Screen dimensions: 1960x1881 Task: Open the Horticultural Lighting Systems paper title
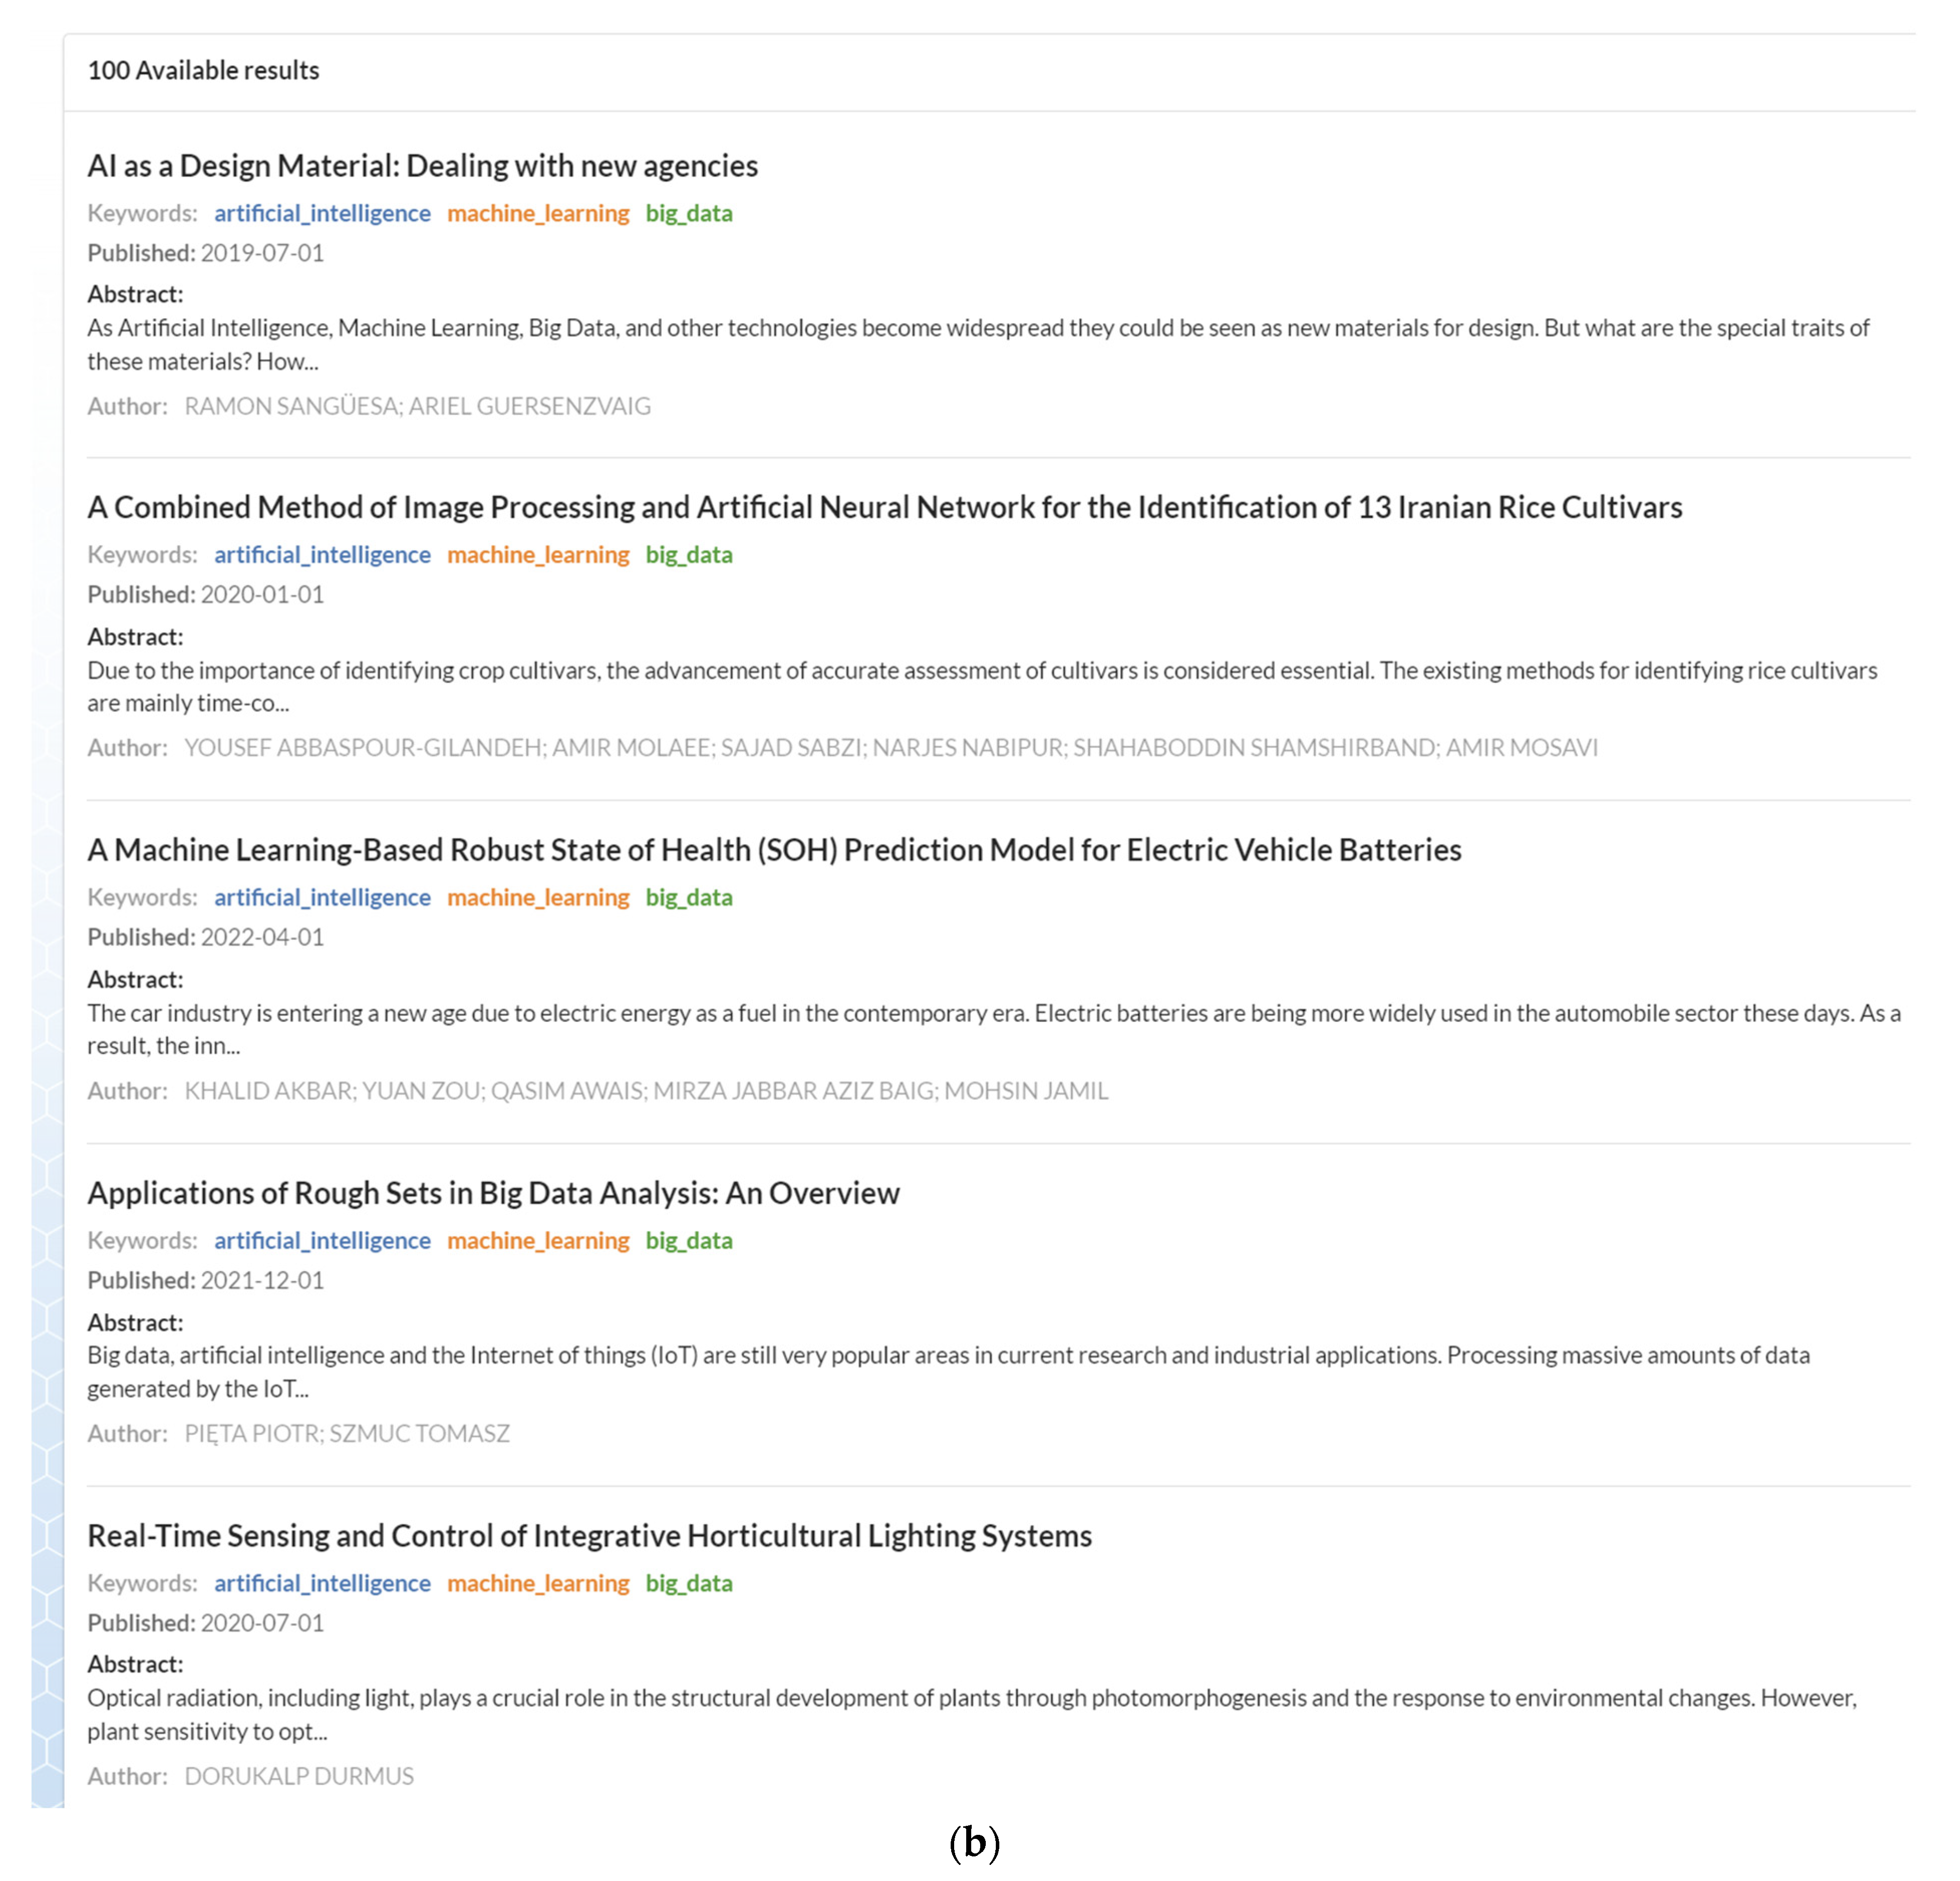[x=589, y=1536]
